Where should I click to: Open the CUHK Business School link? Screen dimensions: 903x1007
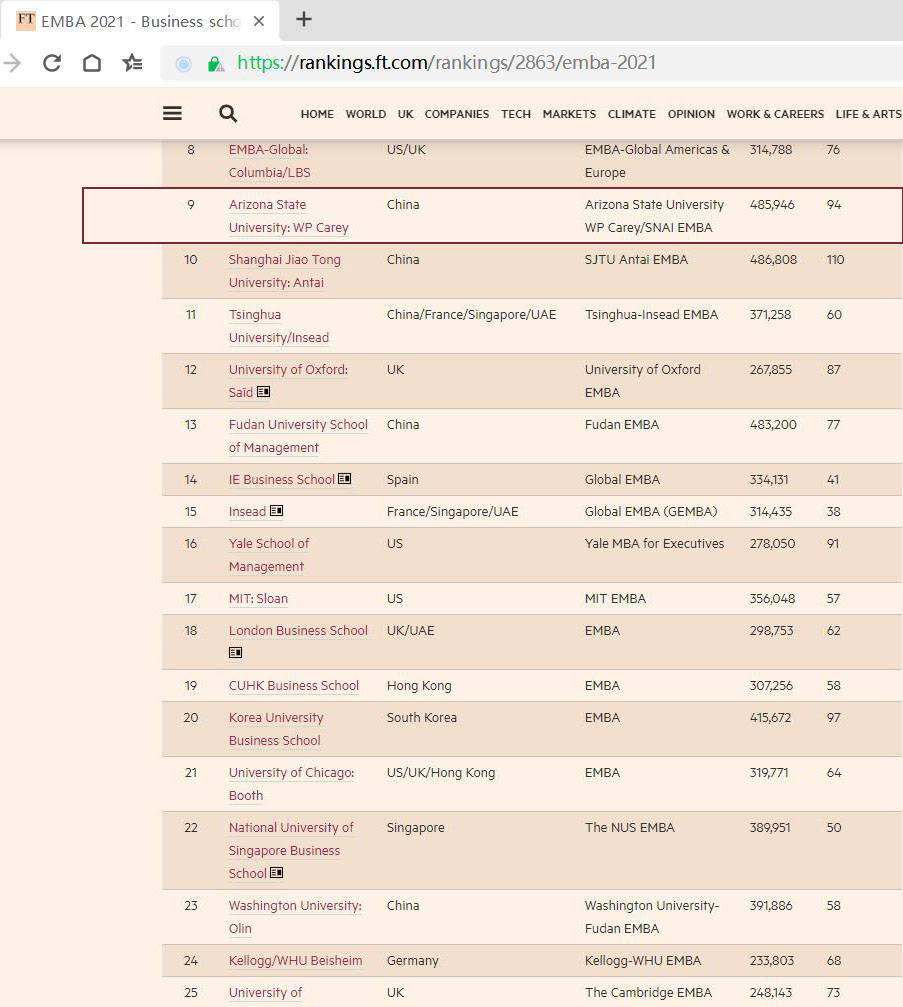(x=294, y=686)
